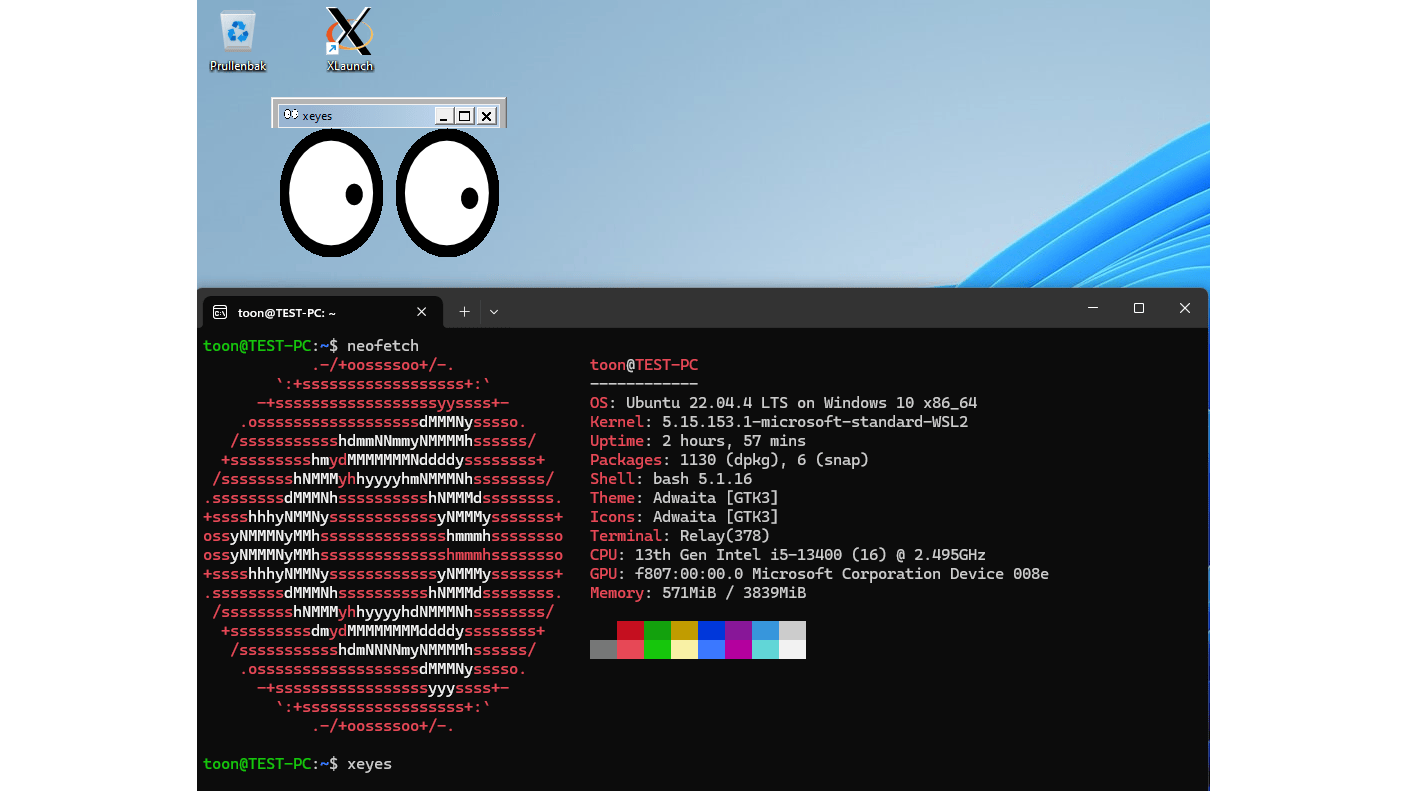Click the "CPU: 13th Gen Intel i5-13400" line
This screenshot has height=791, width=1406.
click(x=788, y=555)
